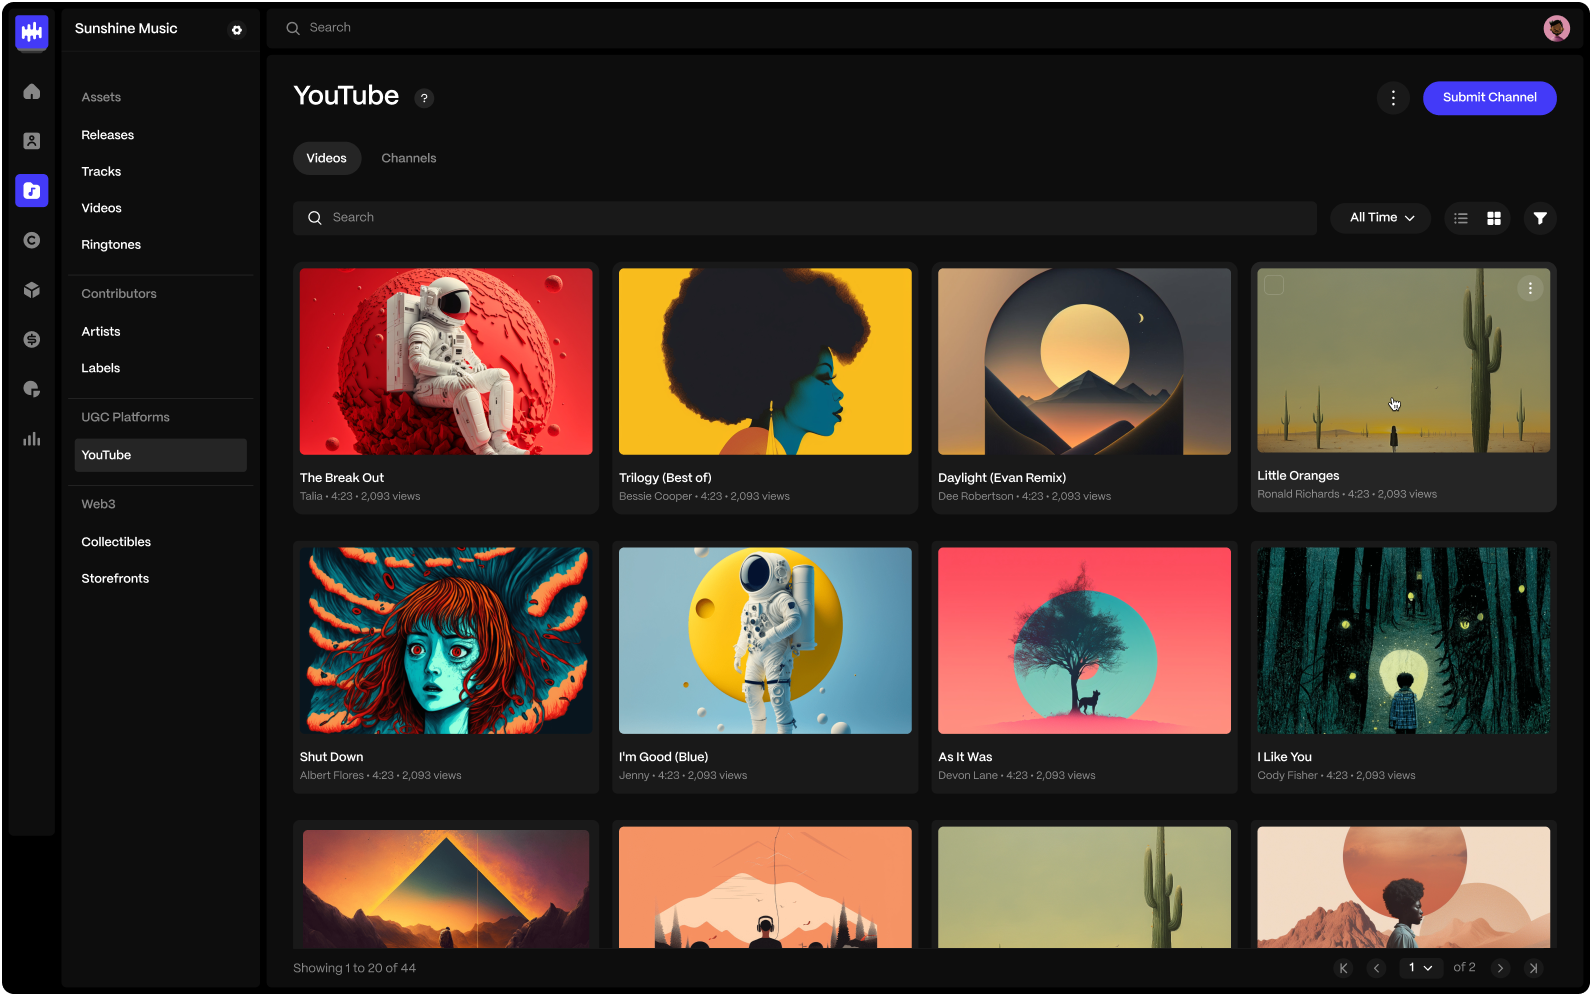Open Releases in the sidebar
1592x996 pixels.
click(x=108, y=135)
